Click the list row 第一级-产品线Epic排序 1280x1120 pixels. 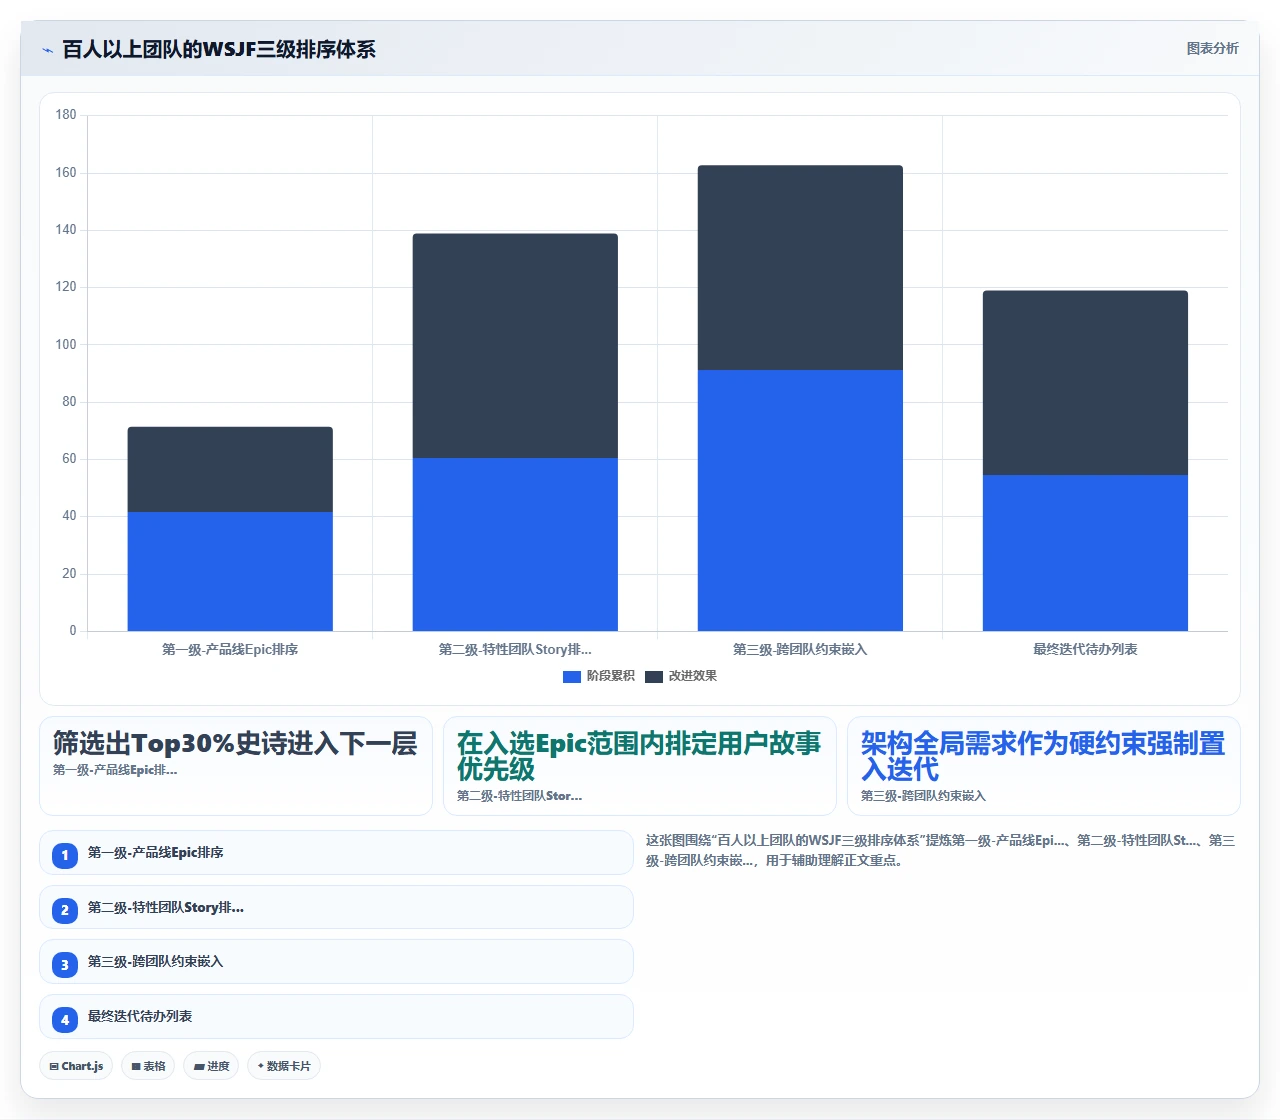336,853
